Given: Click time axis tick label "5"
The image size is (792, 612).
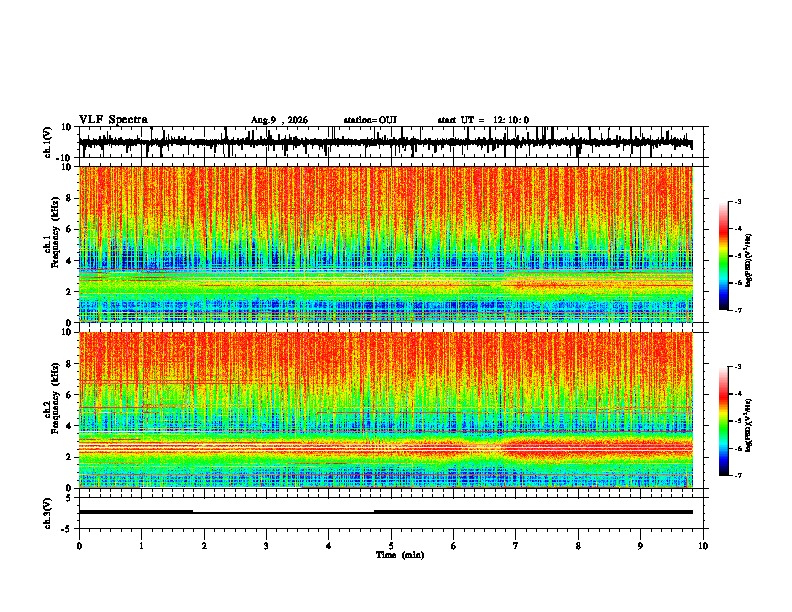Looking at the screenshot, I should tap(391, 546).
